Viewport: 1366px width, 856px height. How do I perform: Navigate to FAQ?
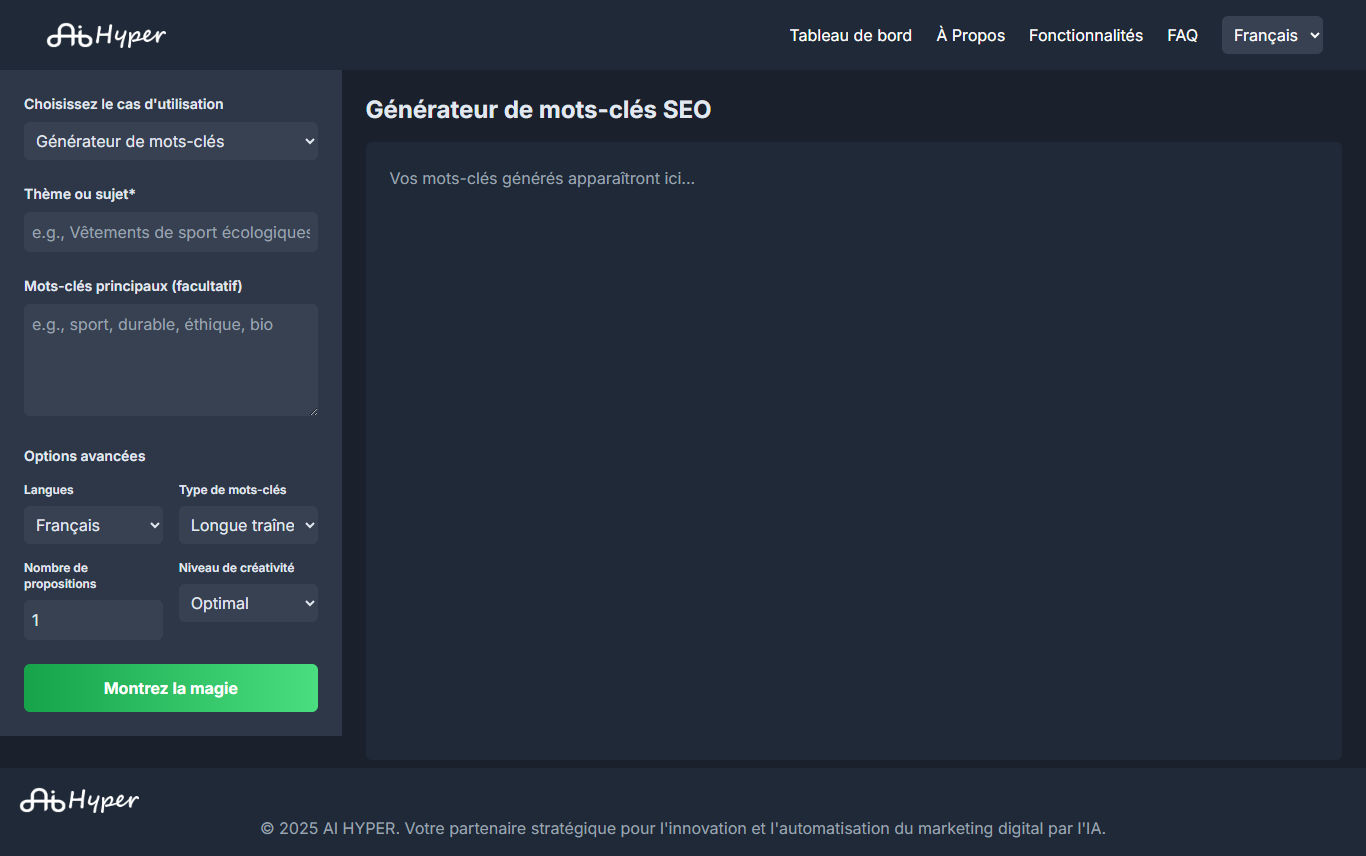tap(1183, 35)
